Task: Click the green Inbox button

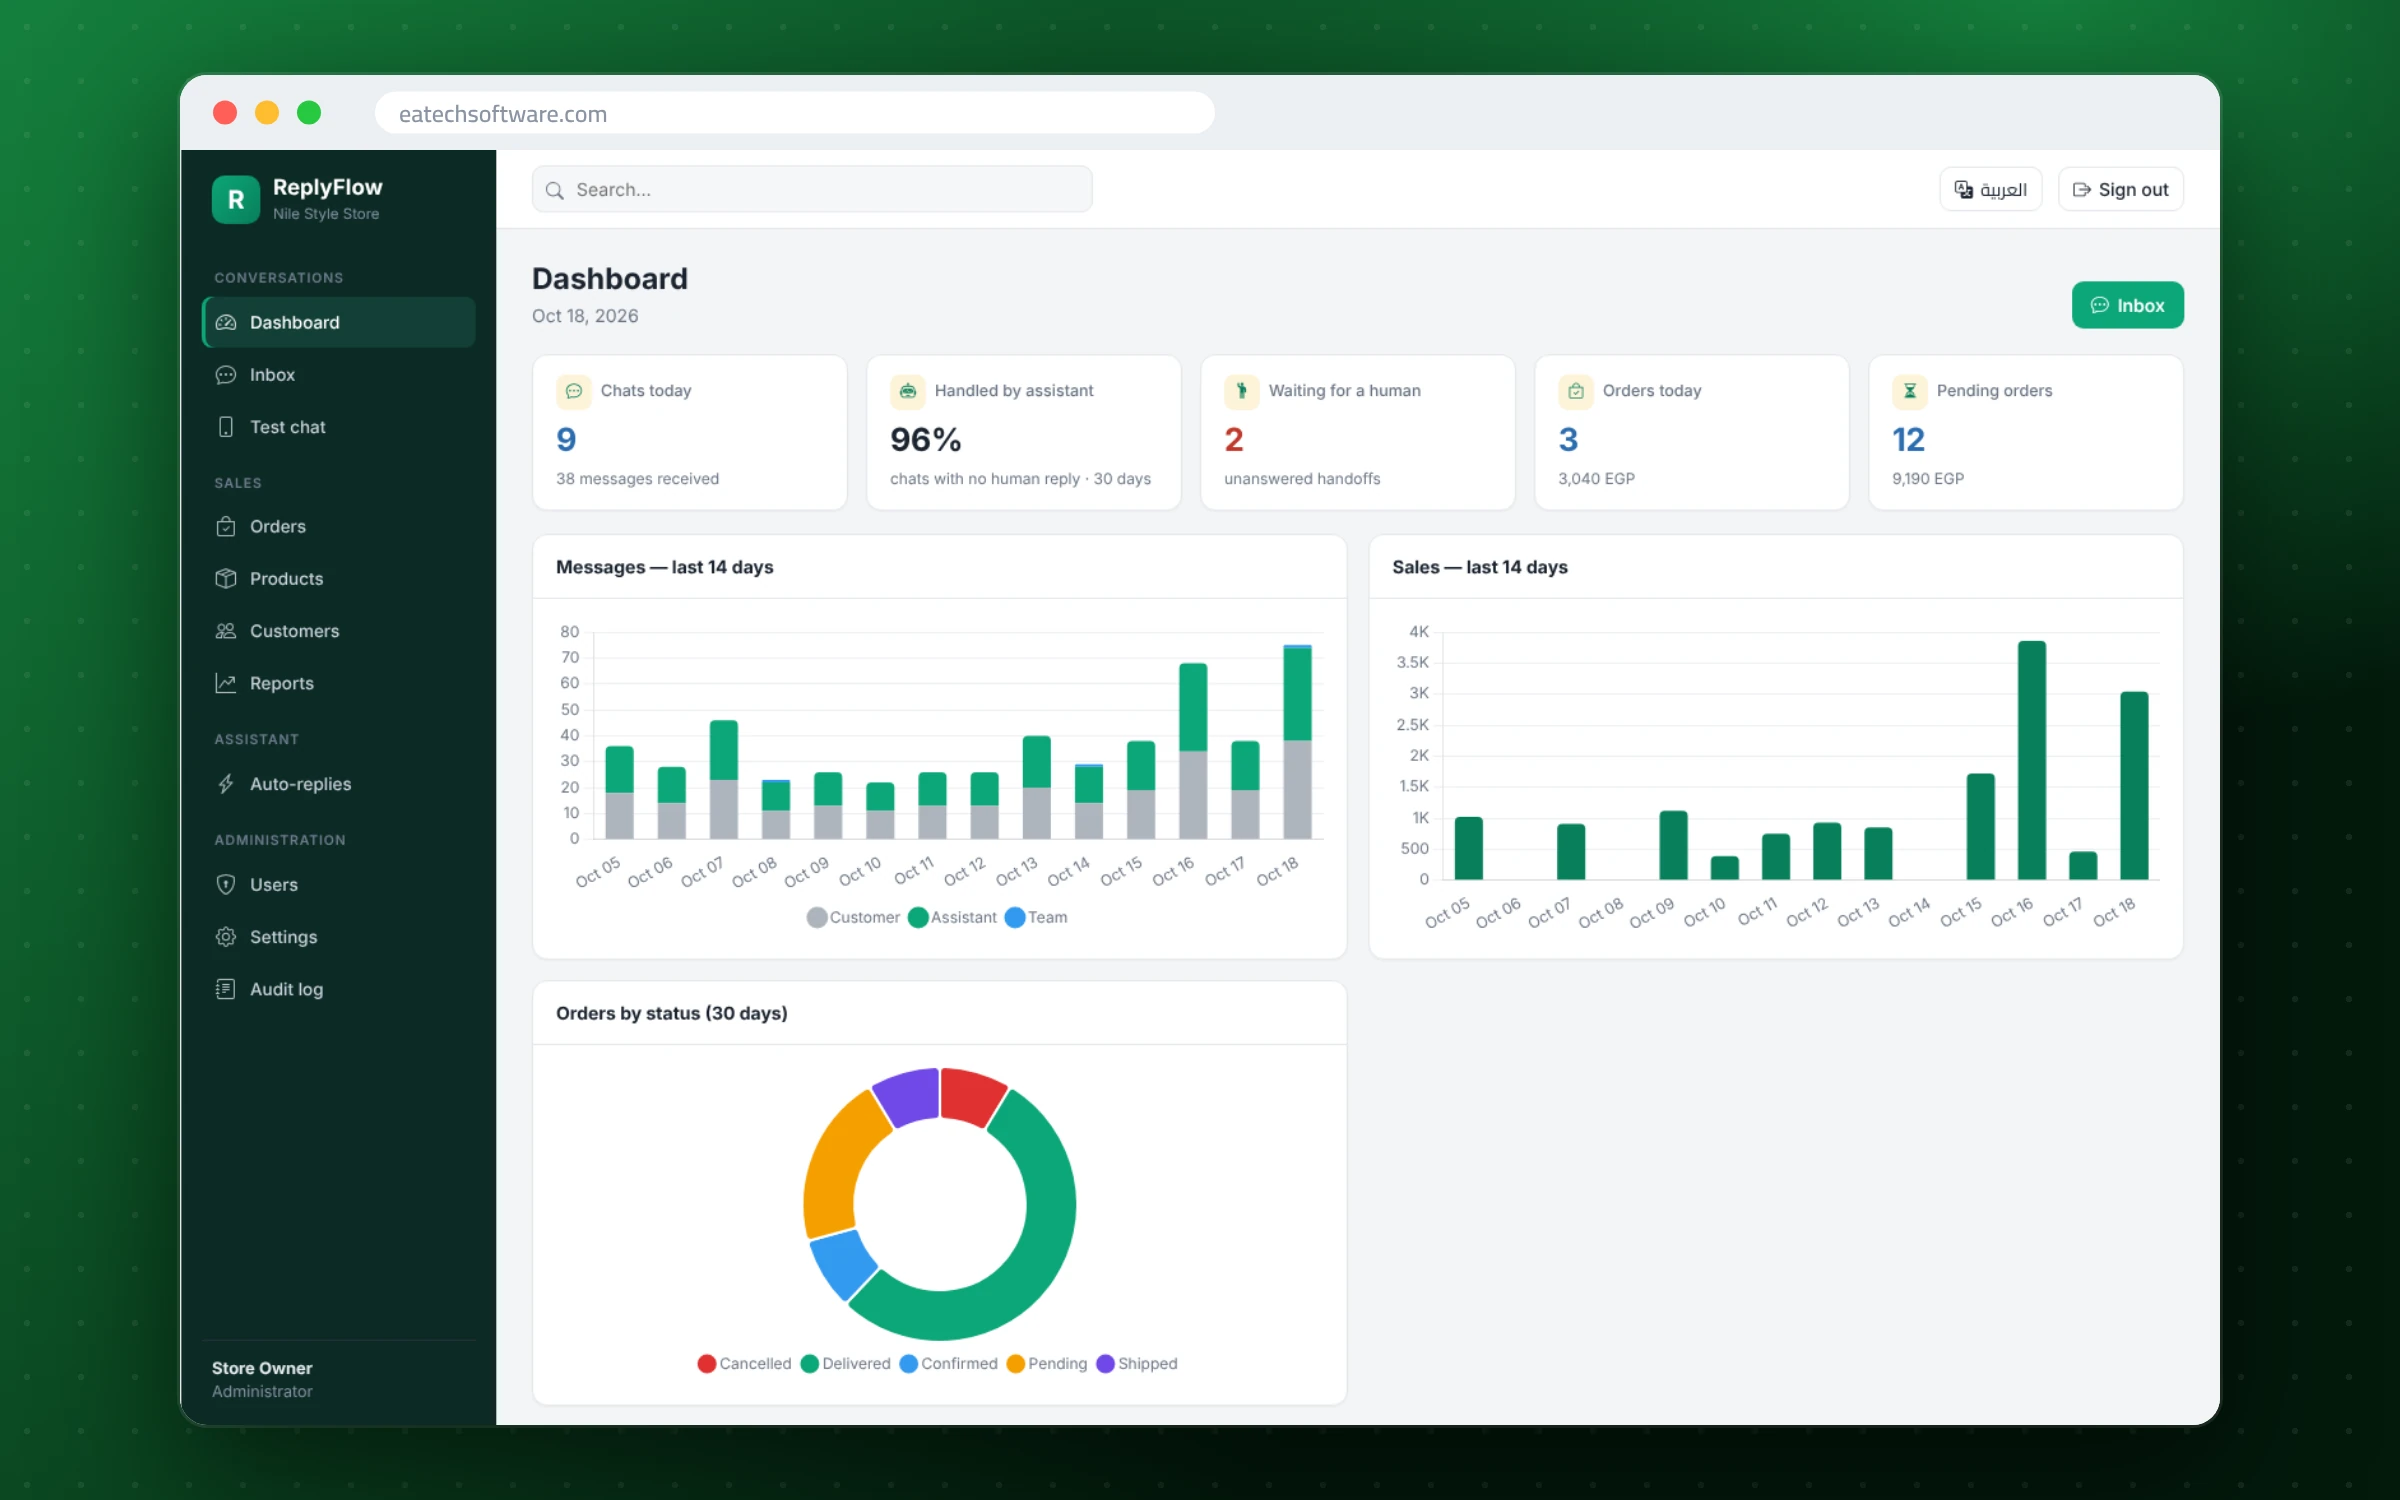Action: [x=2127, y=305]
